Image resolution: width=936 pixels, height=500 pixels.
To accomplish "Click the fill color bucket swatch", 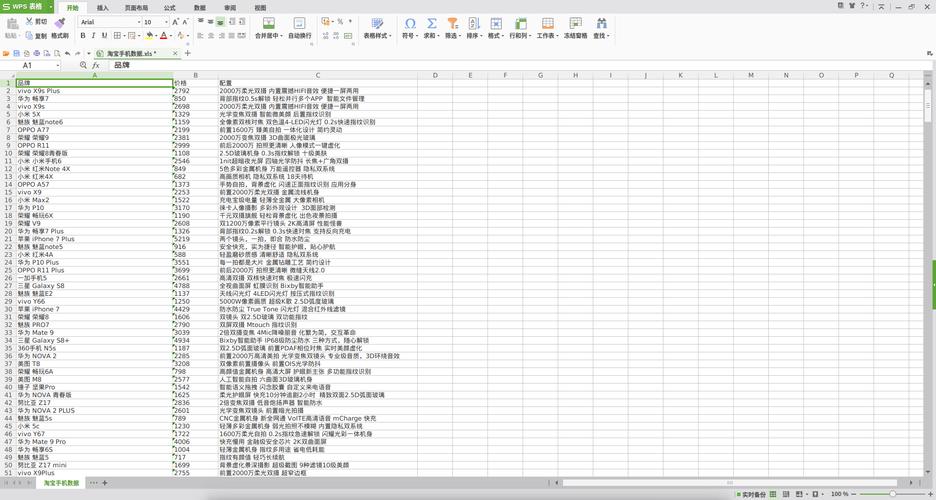I will point(149,36).
